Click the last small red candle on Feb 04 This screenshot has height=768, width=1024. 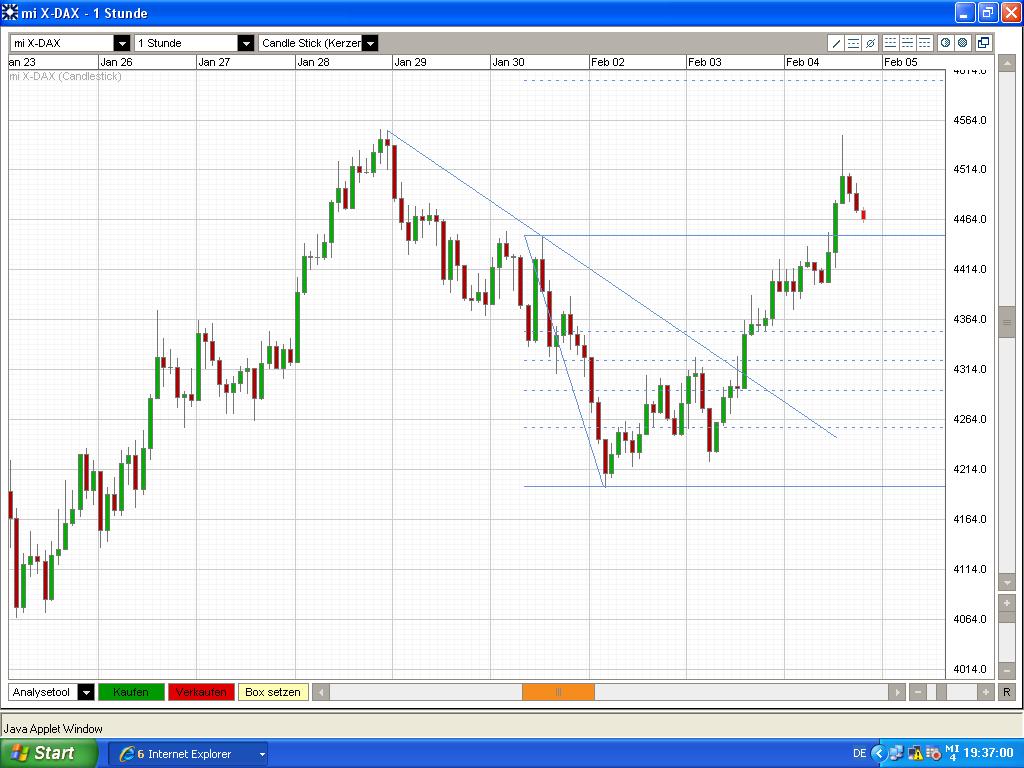(863, 215)
